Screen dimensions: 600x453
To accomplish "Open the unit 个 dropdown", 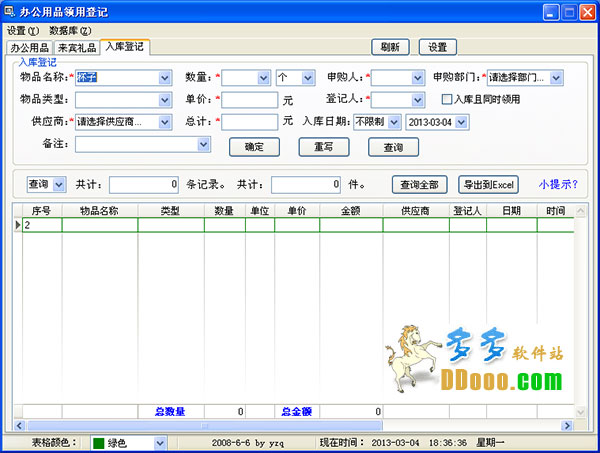I will 308,78.
